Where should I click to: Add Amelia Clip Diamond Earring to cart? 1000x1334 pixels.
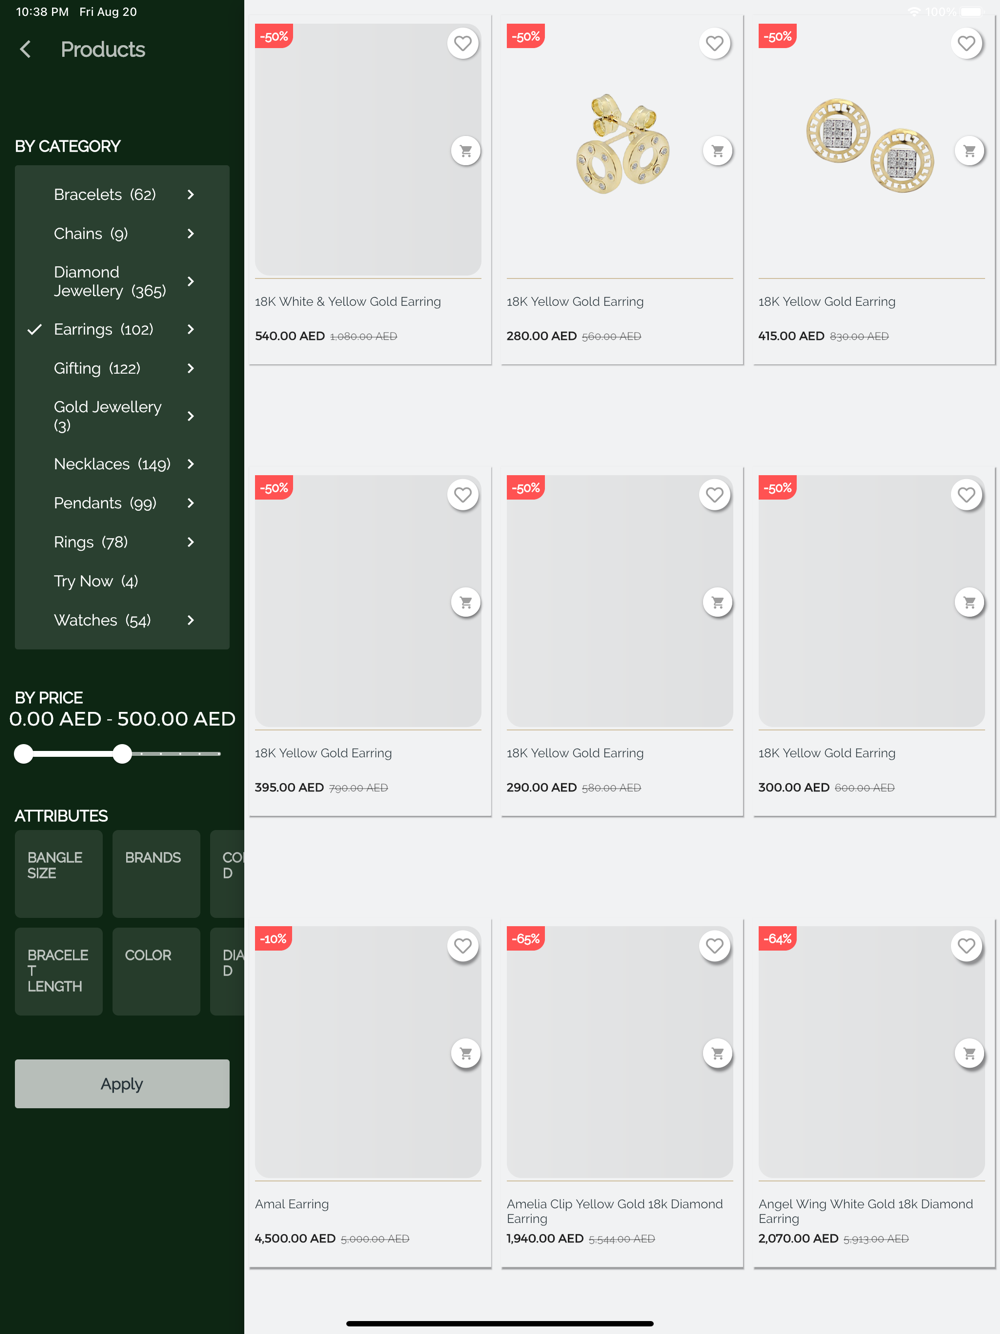coord(718,1053)
